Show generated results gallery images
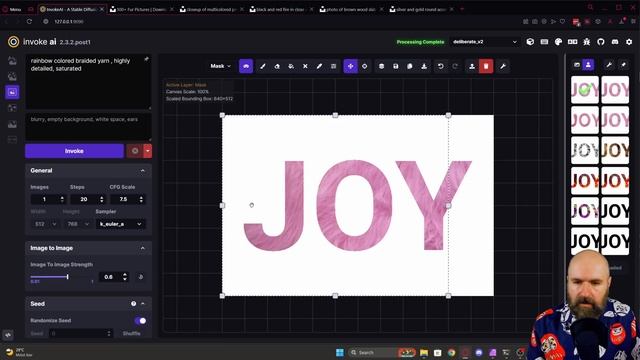This screenshot has width=640, height=360. click(x=577, y=64)
